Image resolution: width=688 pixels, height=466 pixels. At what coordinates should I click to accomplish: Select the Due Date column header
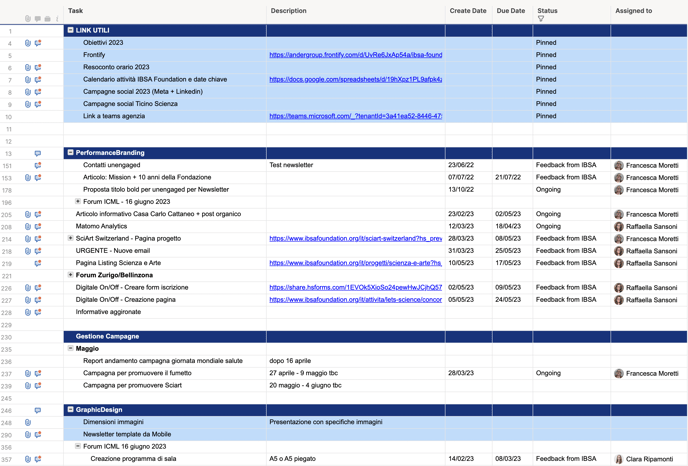(x=512, y=12)
